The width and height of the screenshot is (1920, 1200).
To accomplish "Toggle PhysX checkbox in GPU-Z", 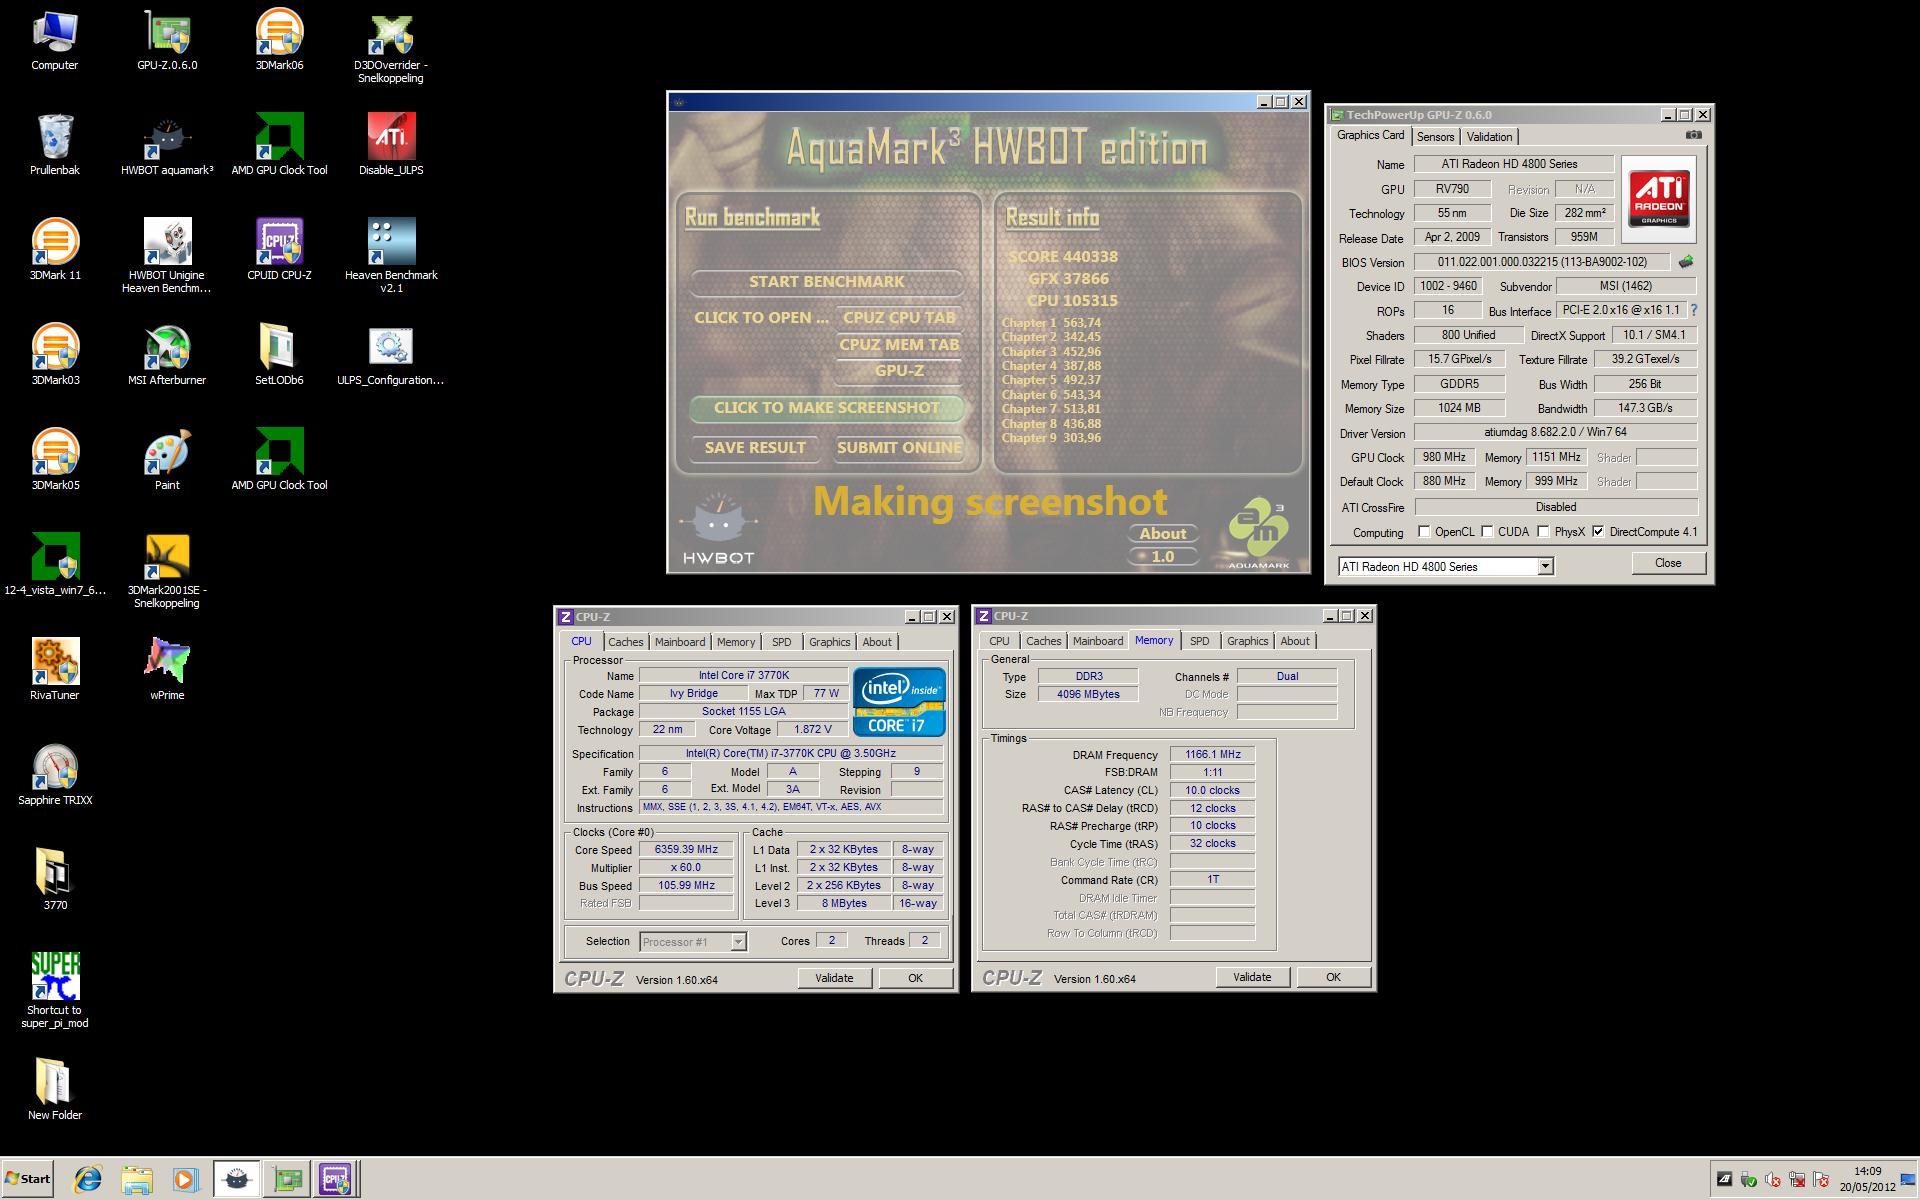I will tap(1543, 532).
